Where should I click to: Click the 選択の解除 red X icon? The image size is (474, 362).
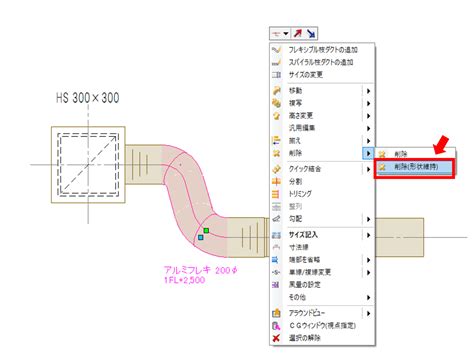(x=276, y=338)
